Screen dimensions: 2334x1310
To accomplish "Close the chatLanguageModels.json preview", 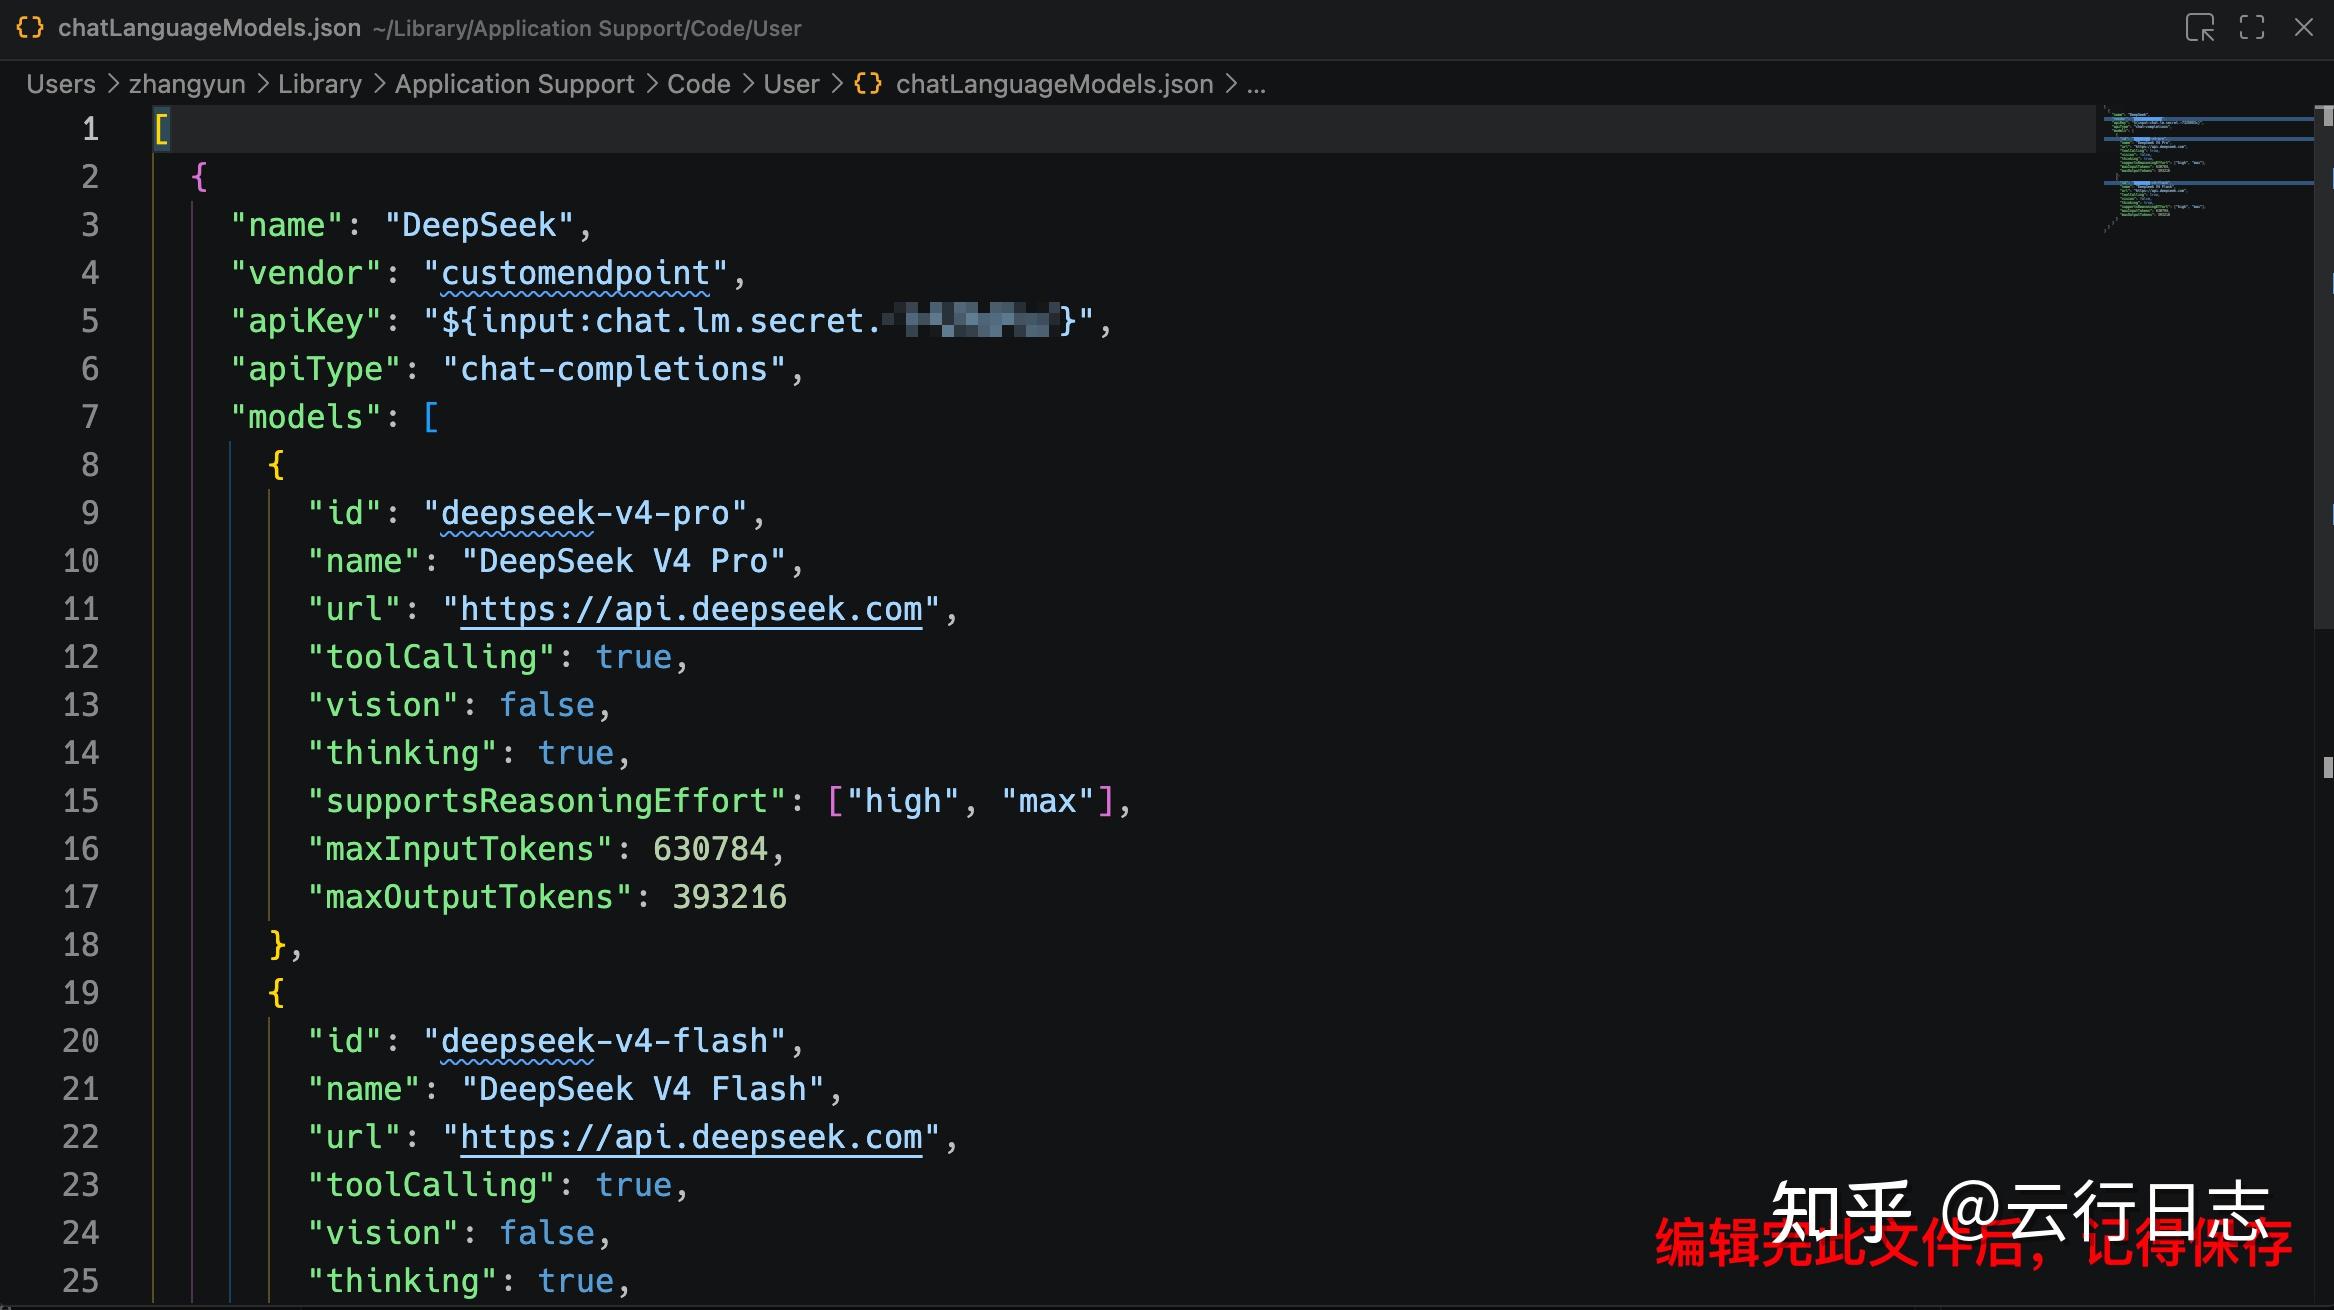I will coord(2304,27).
